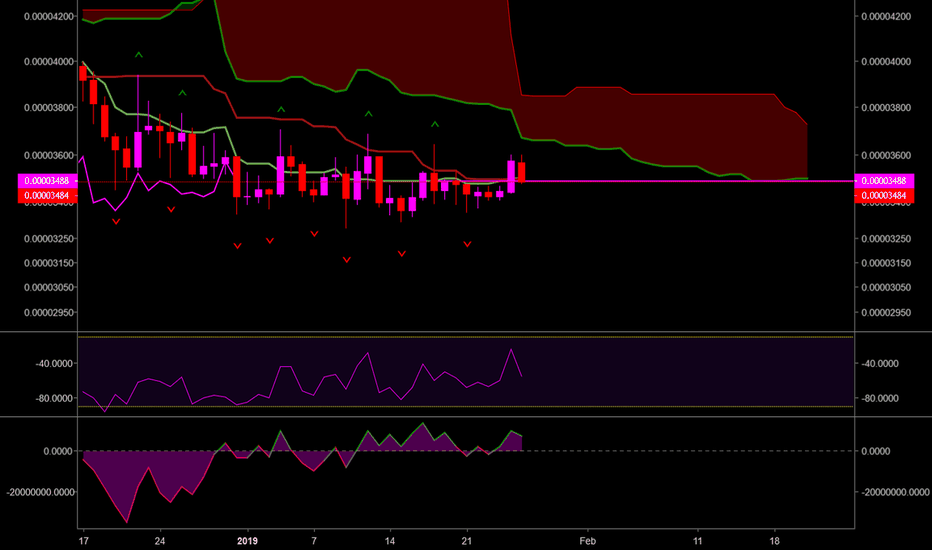
Task: Click 0.00003050 on the right price axis
Action: pyautogui.click(x=886, y=288)
